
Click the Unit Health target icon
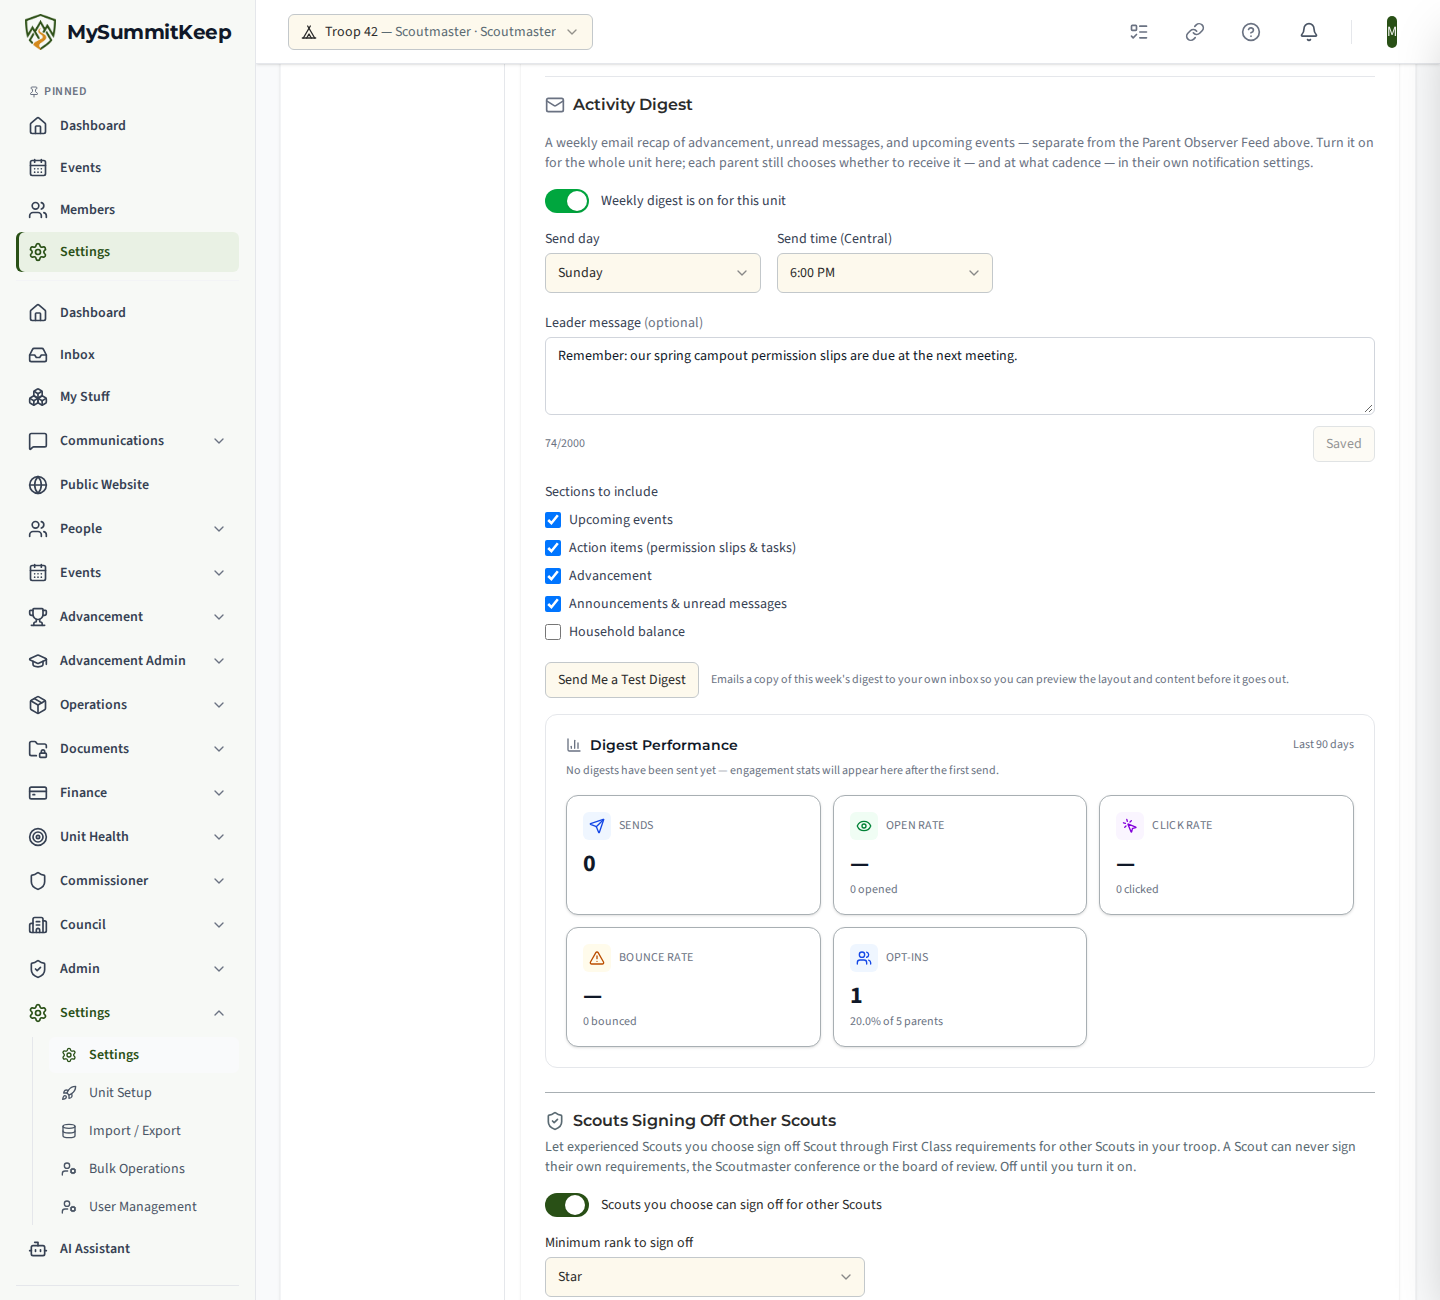pos(38,837)
